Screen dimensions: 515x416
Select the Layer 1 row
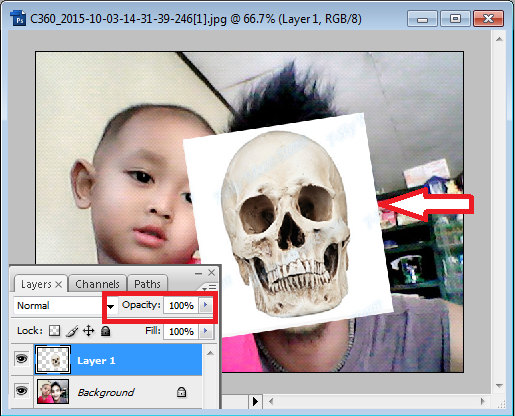[x=118, y=360]
